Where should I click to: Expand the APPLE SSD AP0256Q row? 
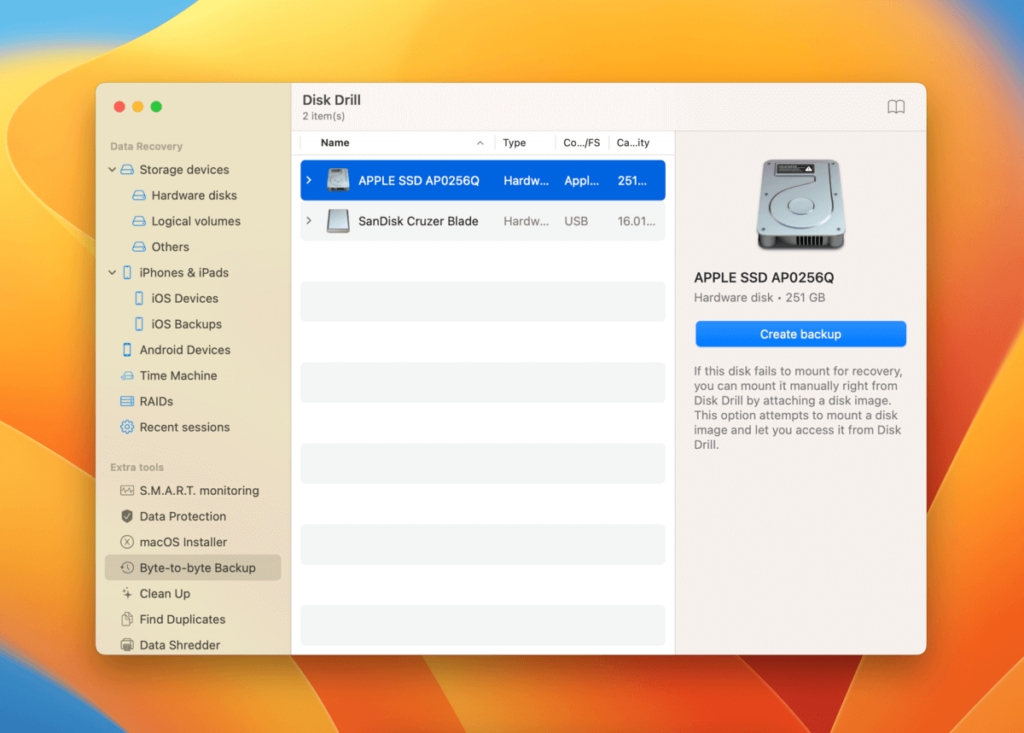pos(309,181)
